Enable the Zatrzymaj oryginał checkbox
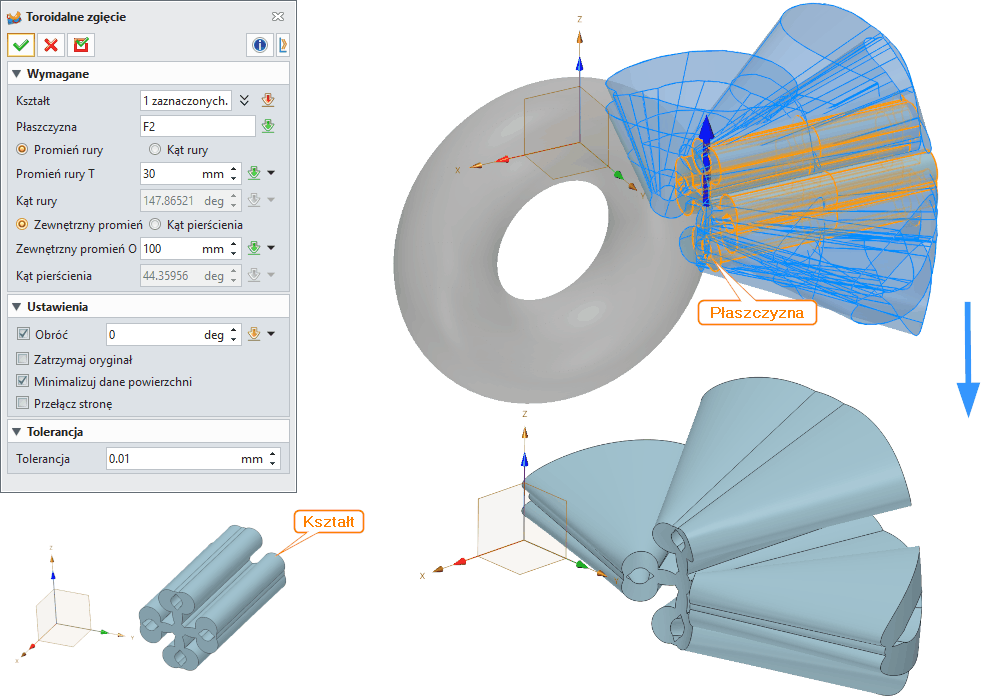The image size is (1000, 700). pos(24,359)
